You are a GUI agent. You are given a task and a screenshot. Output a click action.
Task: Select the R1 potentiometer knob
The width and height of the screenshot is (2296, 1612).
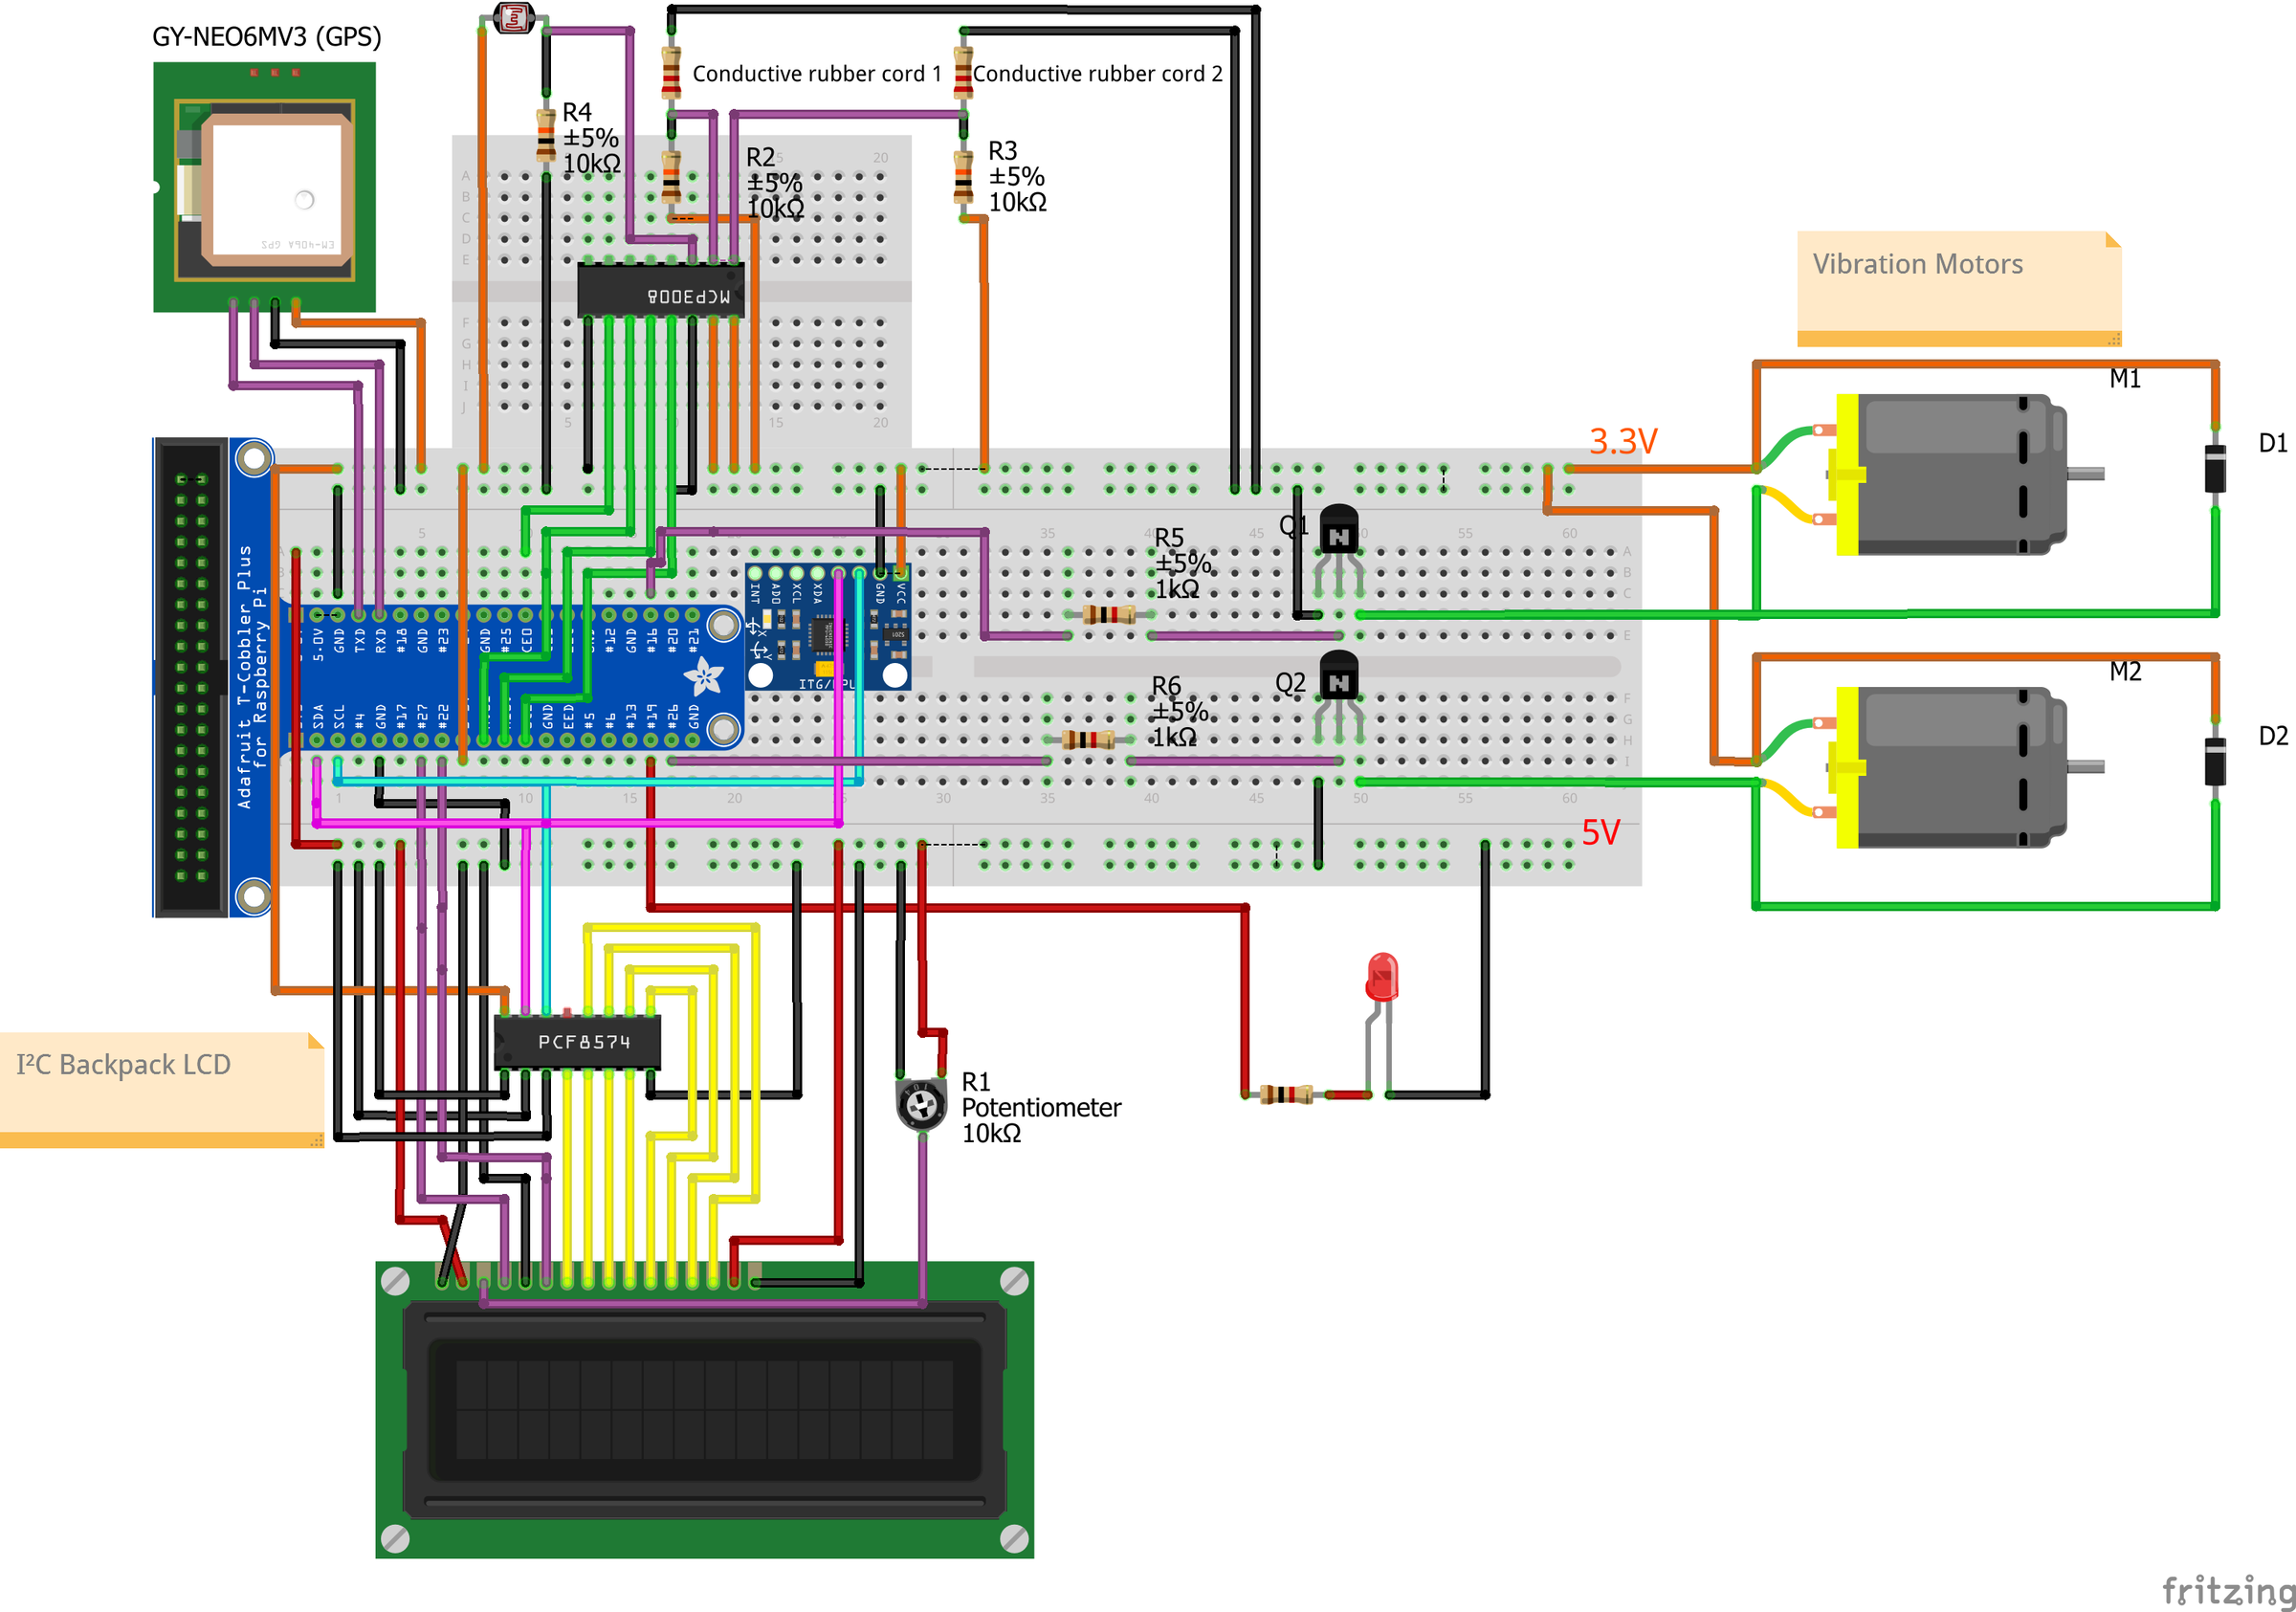[921, 1105]
